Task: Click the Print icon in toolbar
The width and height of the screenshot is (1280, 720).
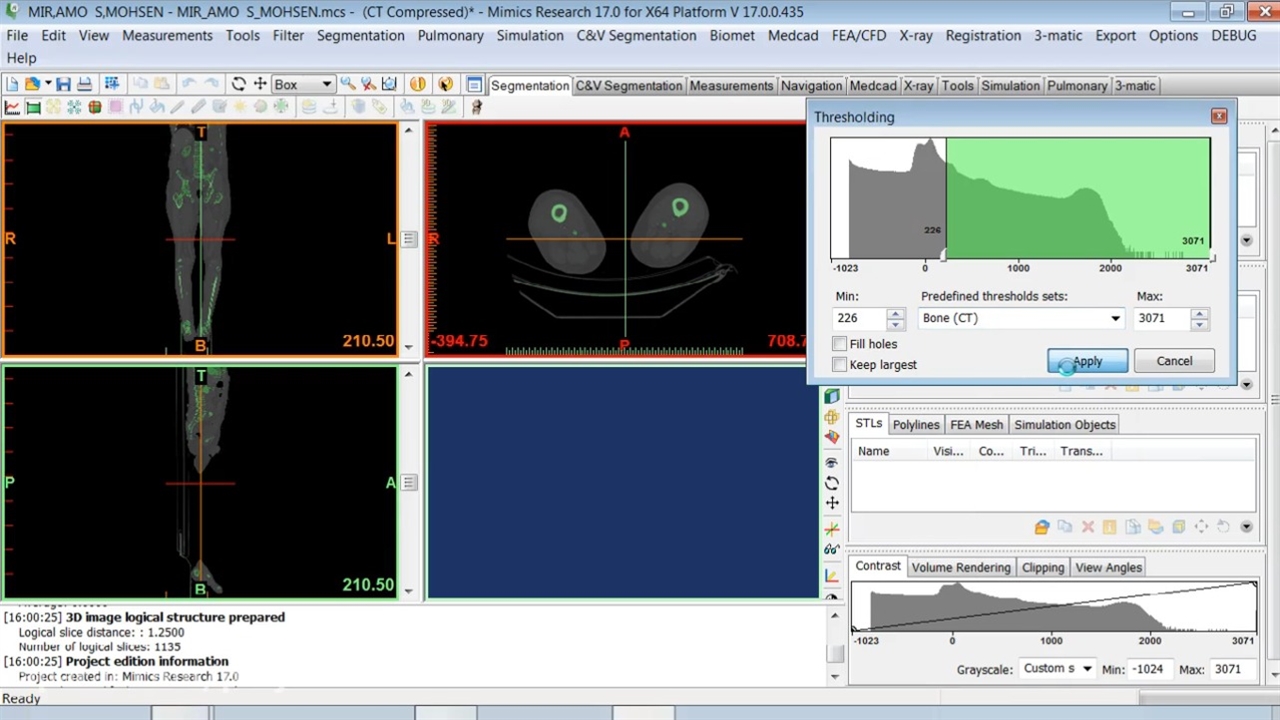Action: pyautogui.click(x=84, y=85)
